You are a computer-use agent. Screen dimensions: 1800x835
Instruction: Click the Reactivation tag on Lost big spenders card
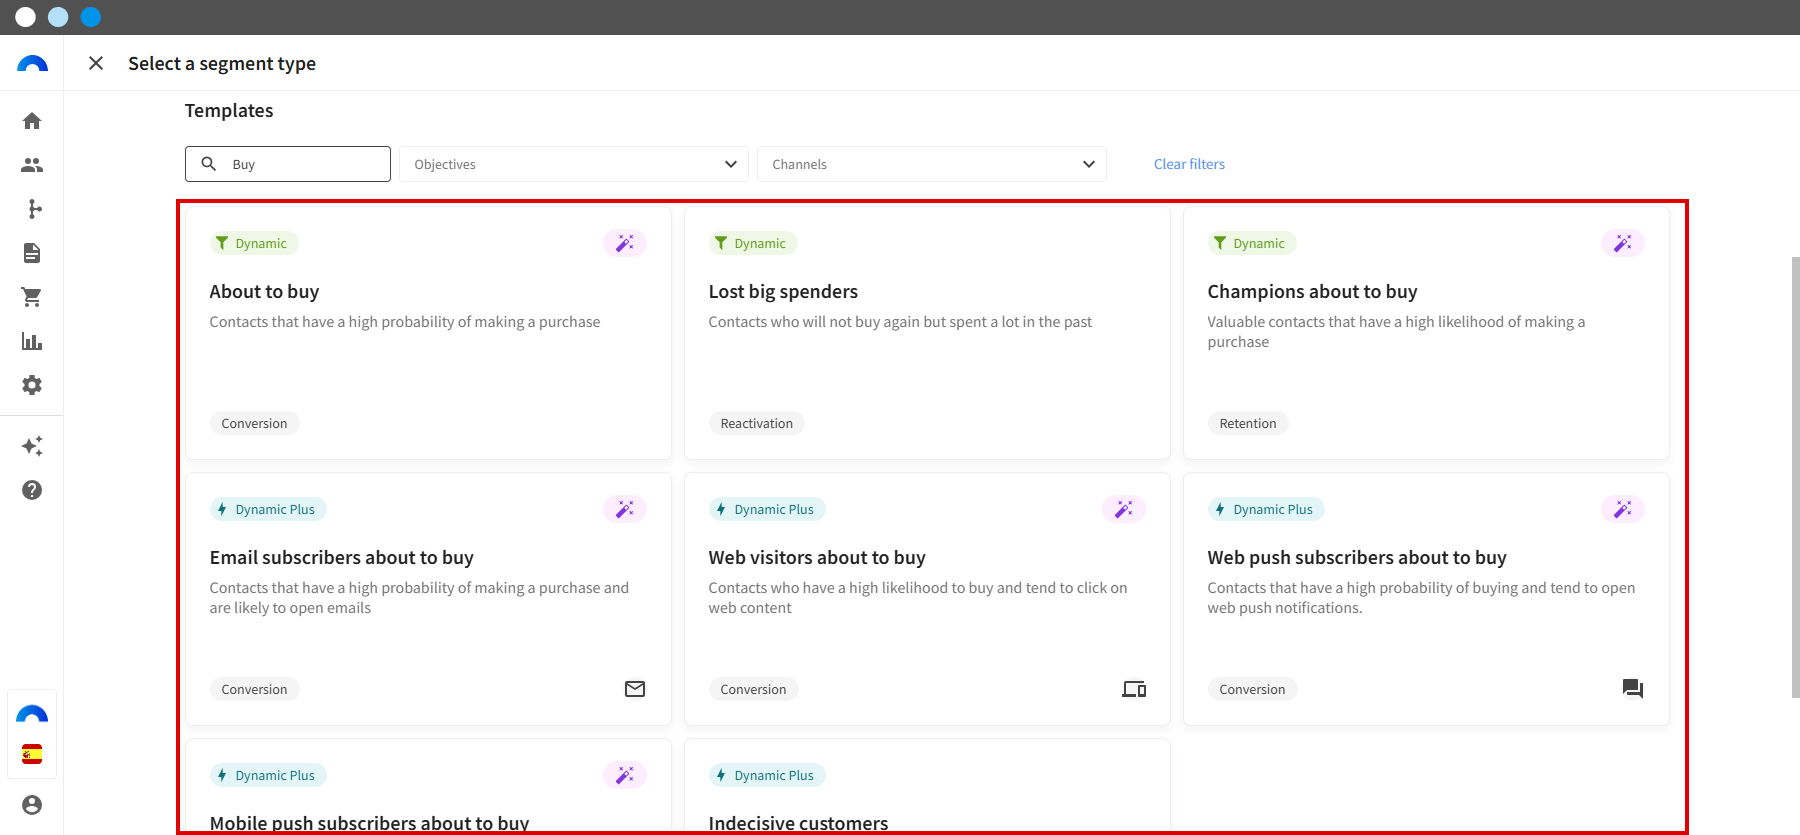(757, 423)
